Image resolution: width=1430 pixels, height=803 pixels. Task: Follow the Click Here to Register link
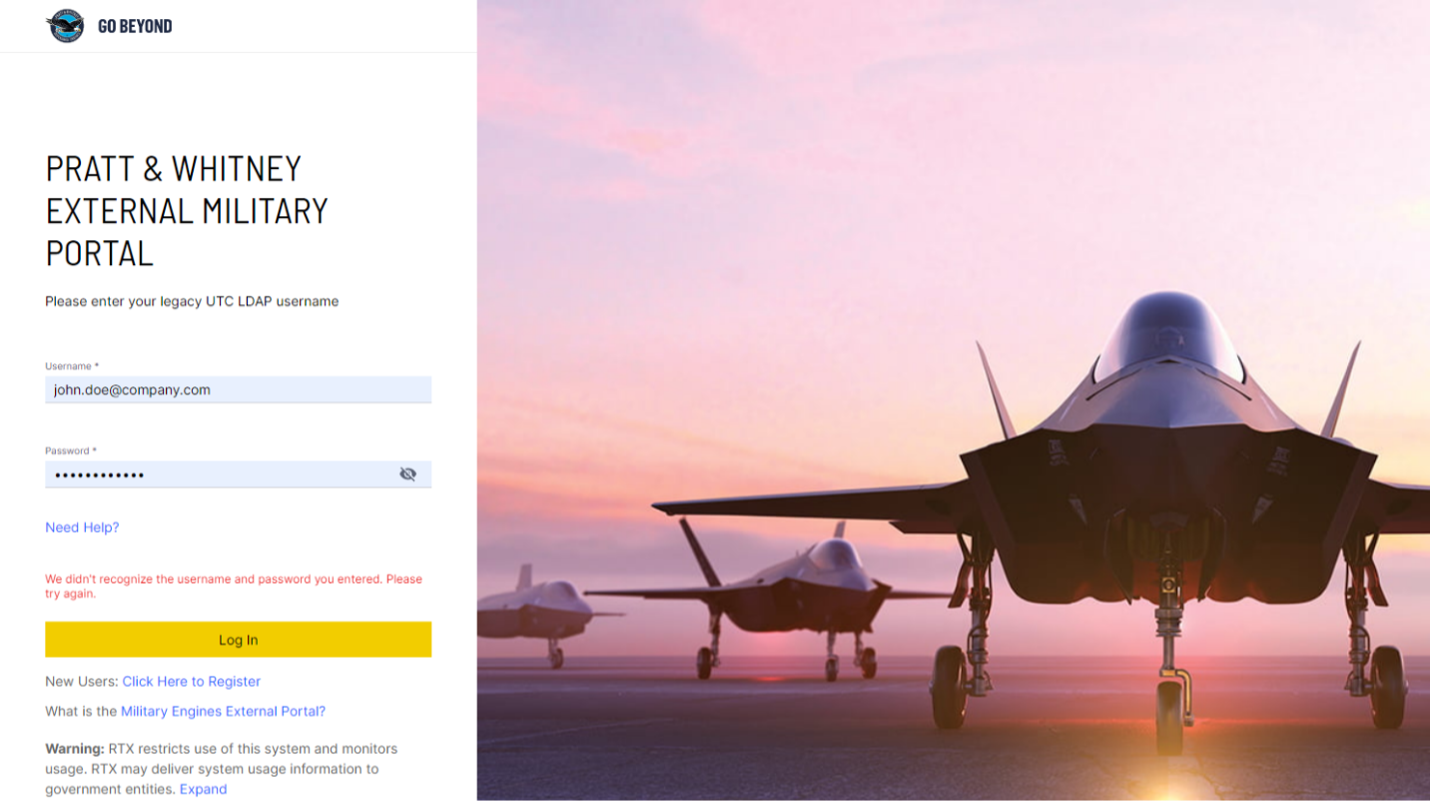pos(191,681)
